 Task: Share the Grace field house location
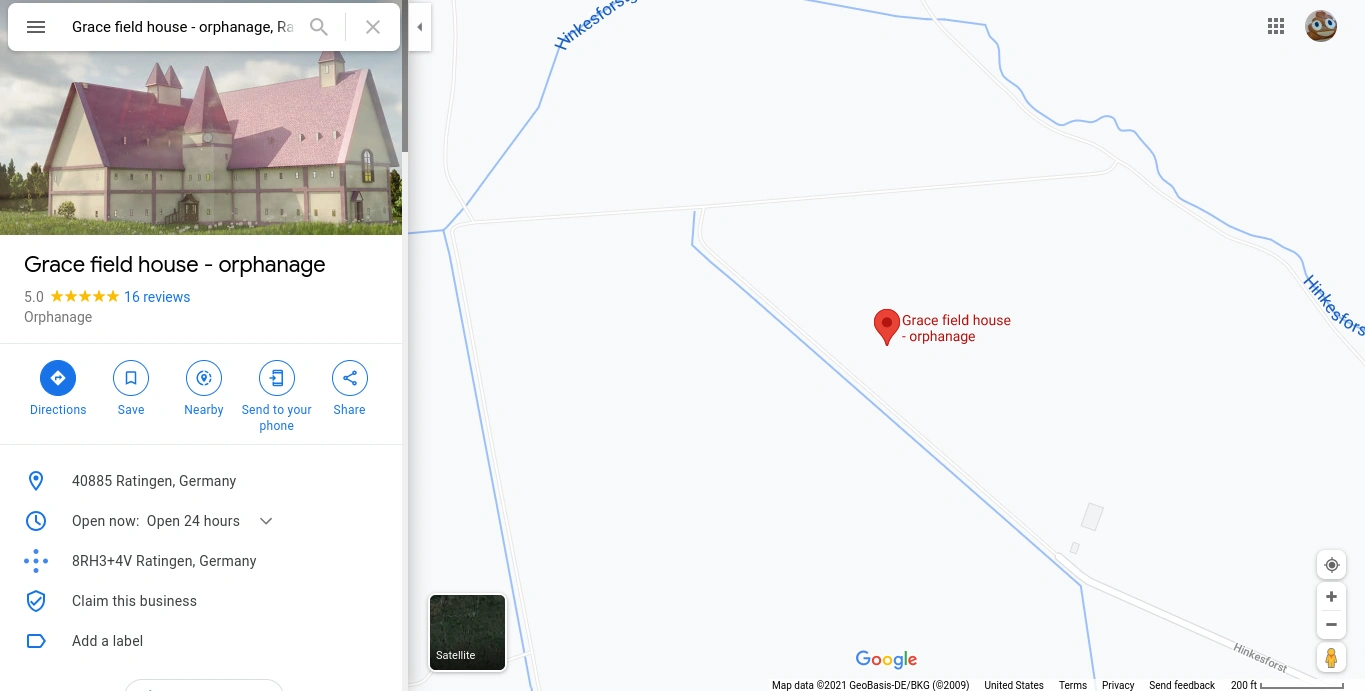pyautogui.click(x=350, y=388)
